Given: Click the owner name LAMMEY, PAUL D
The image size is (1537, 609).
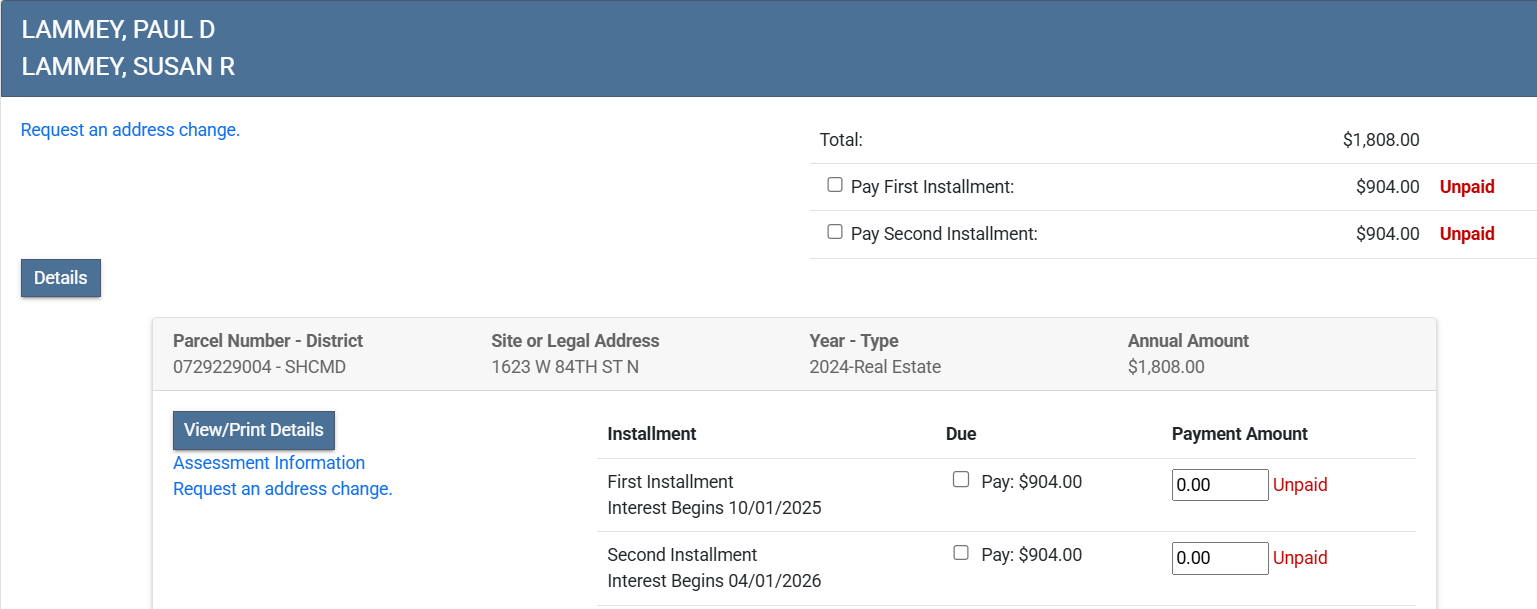Looking at the screenshot, I should 118,30.
